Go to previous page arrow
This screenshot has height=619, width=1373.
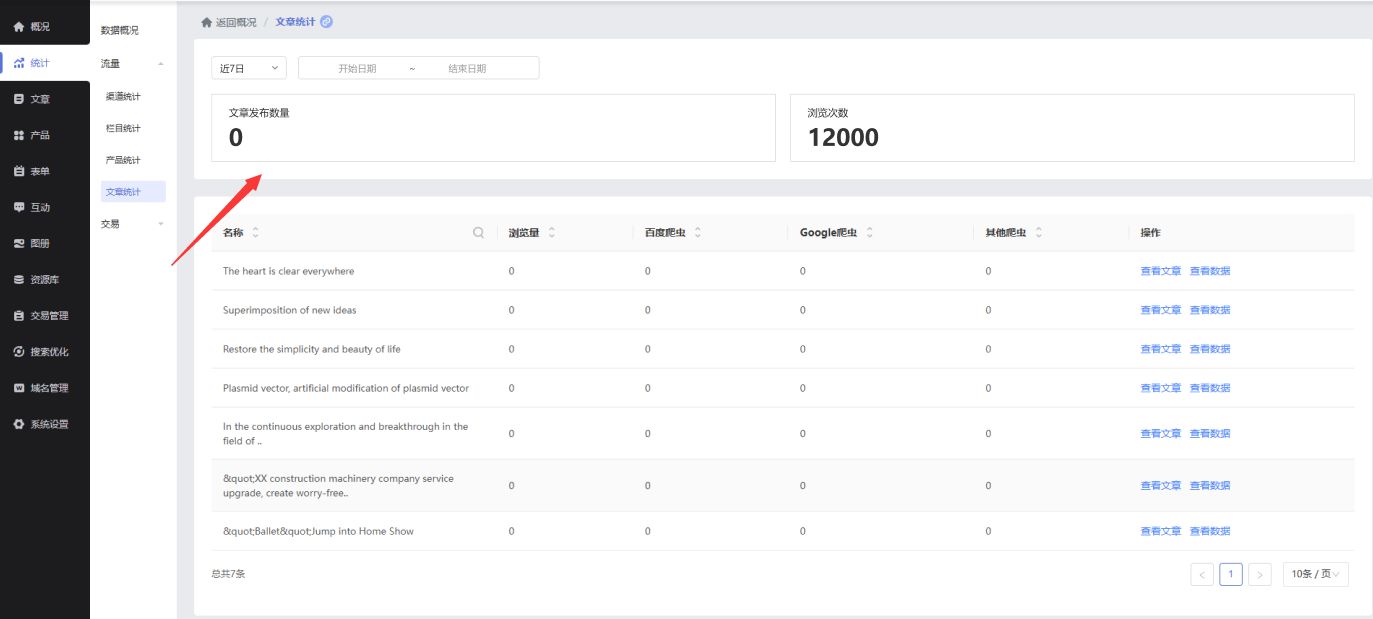[x=1202, y=574]
